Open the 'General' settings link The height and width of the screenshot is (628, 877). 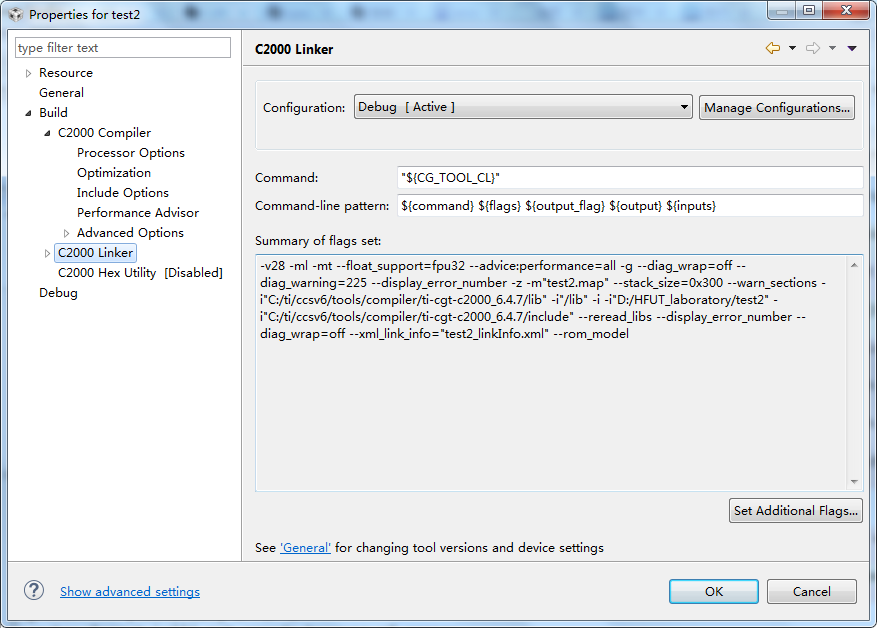point(305,548)
